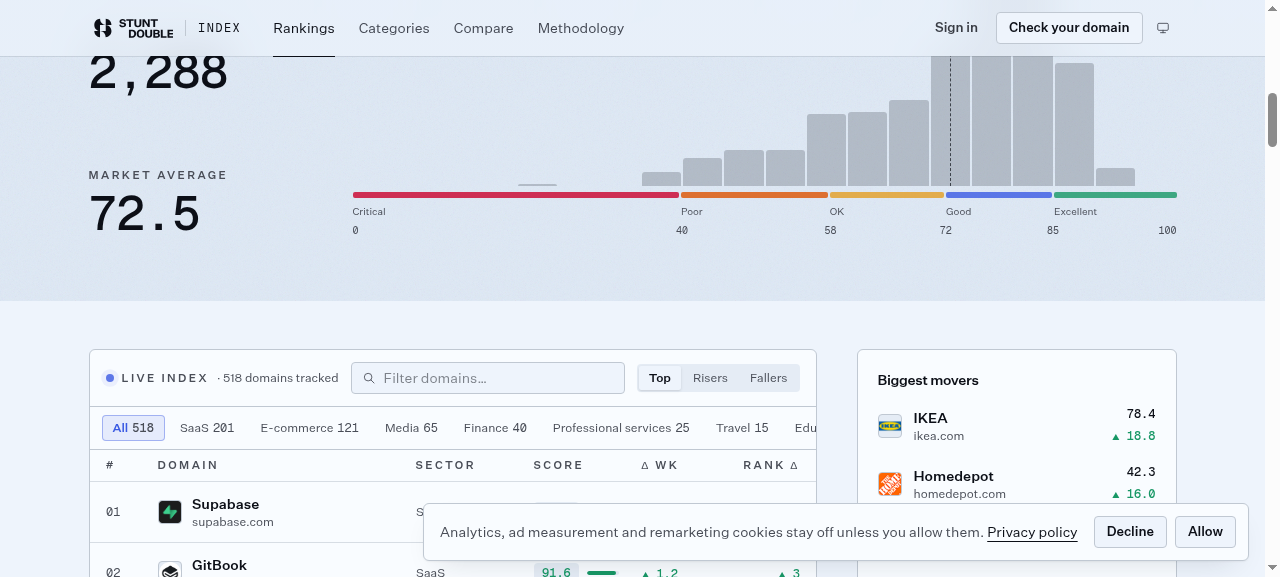
Task: Open the Privacy policy link
Action: point(1032,532)
